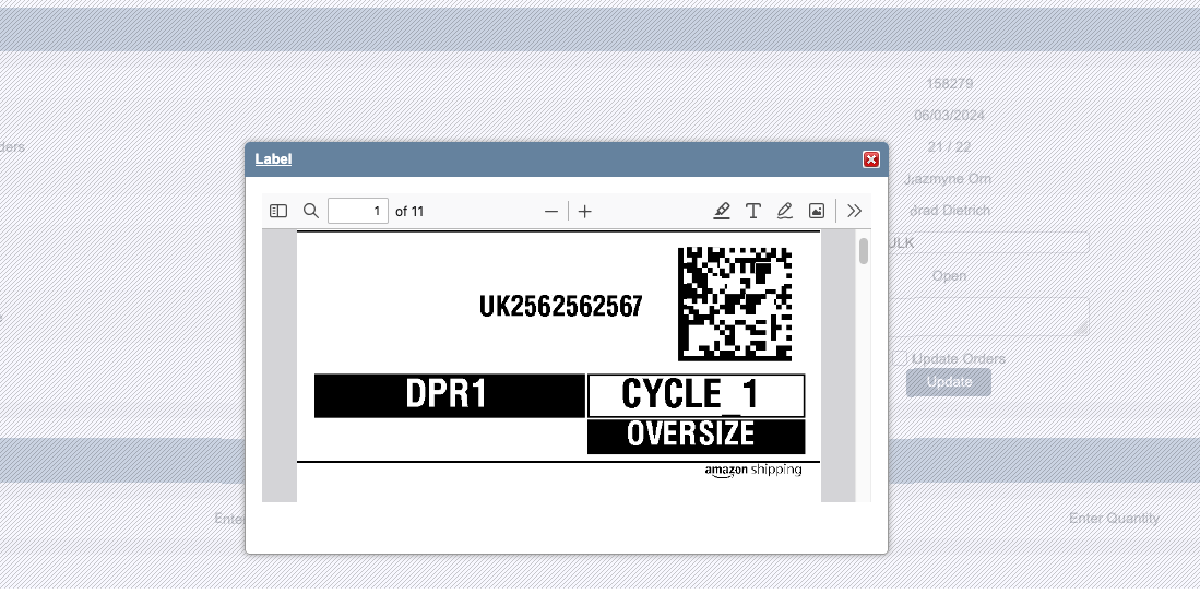The image size is (1200, 589).
Task: Select the highlight tool
Action: pos(722,211)
